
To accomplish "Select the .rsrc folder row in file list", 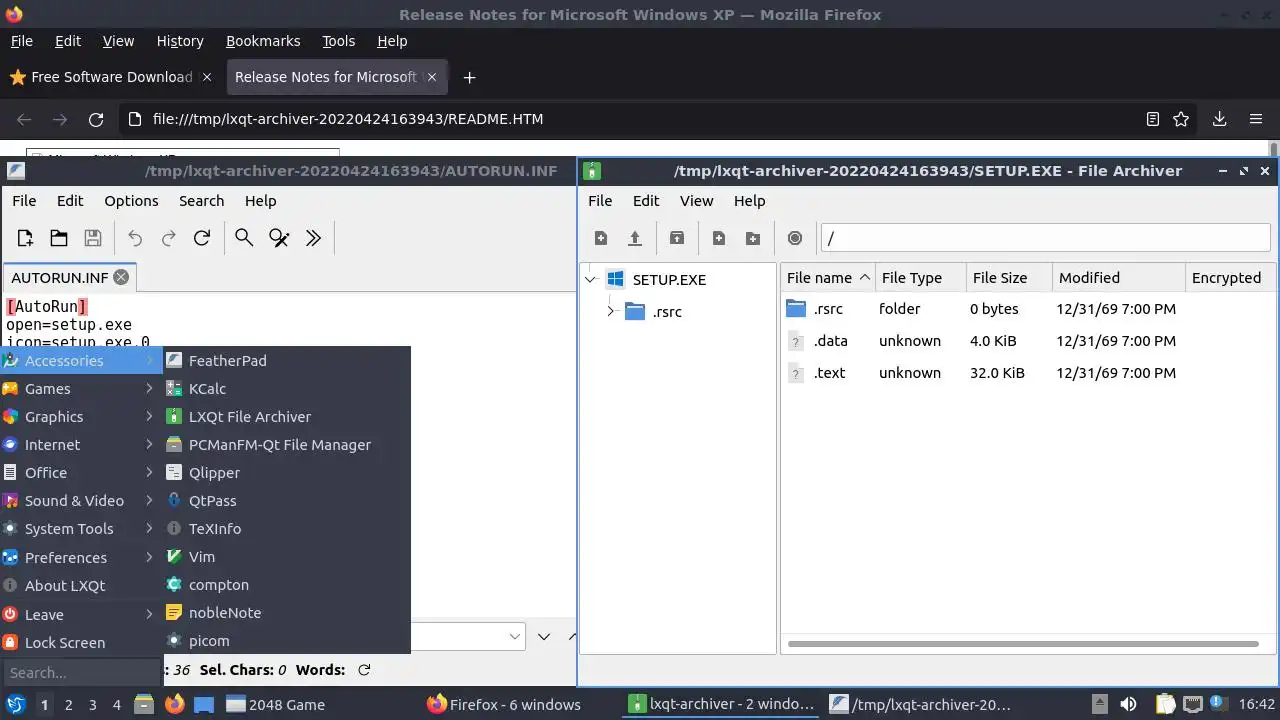I will [x=1028, y=309].
